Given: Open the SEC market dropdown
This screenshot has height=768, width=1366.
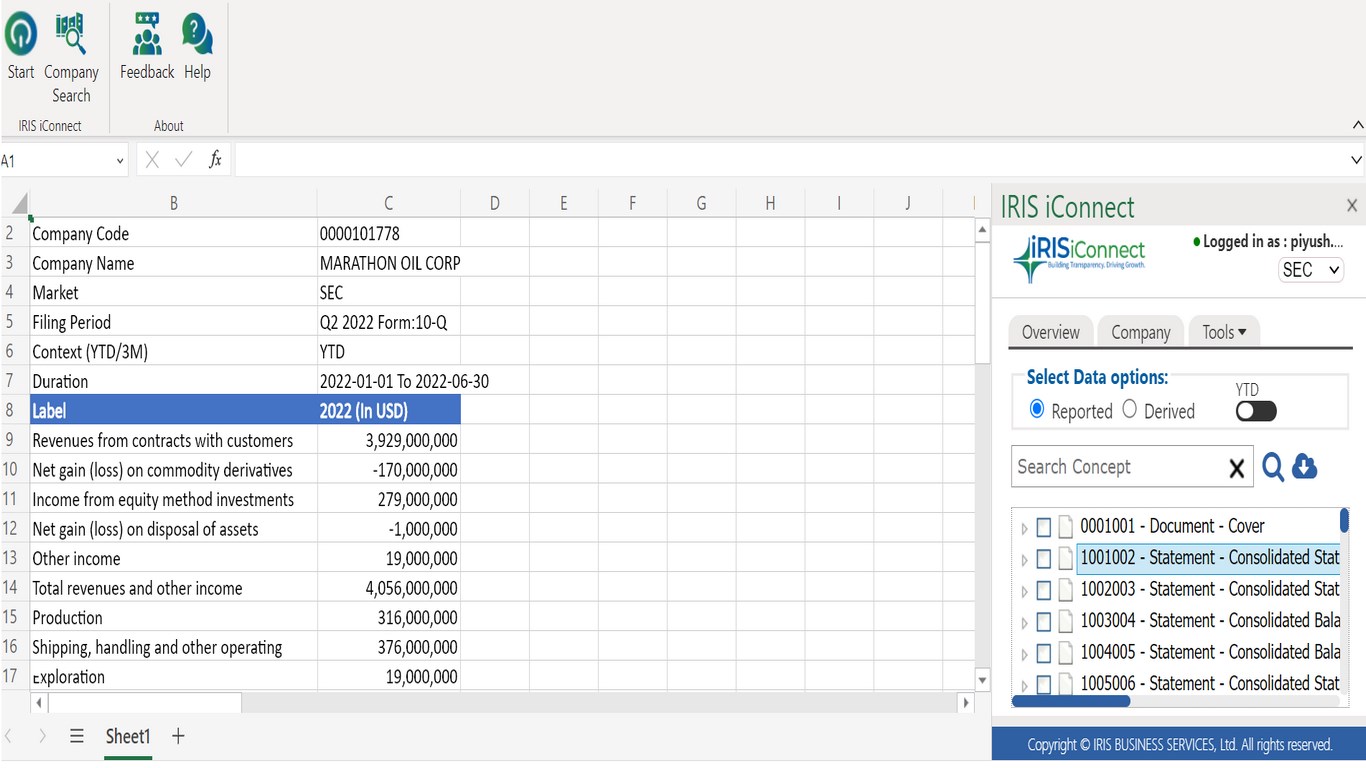Looking at the screenshot, I should pos(1311,270).
